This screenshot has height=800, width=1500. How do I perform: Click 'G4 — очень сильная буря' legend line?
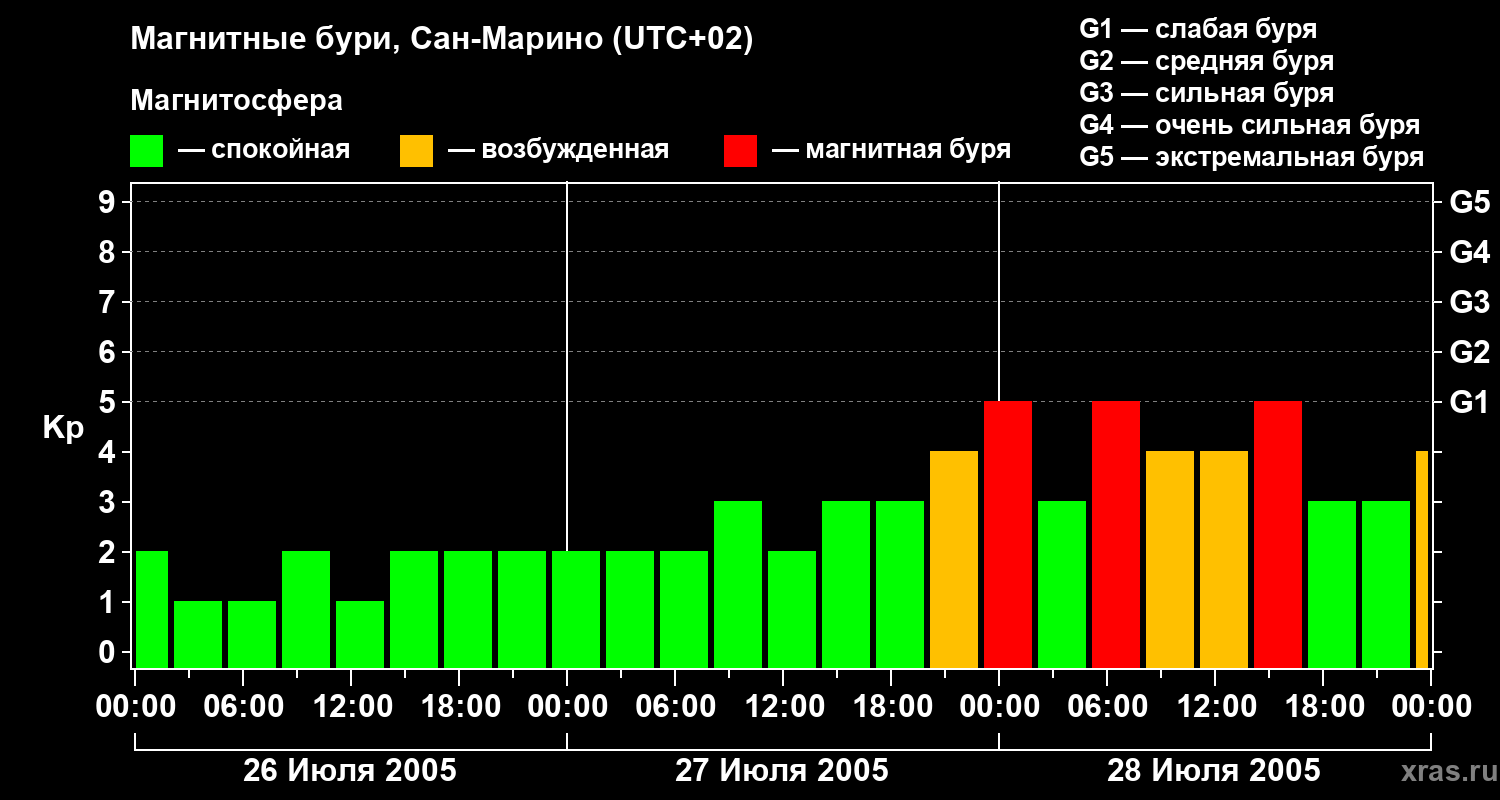coord(1249,125)
